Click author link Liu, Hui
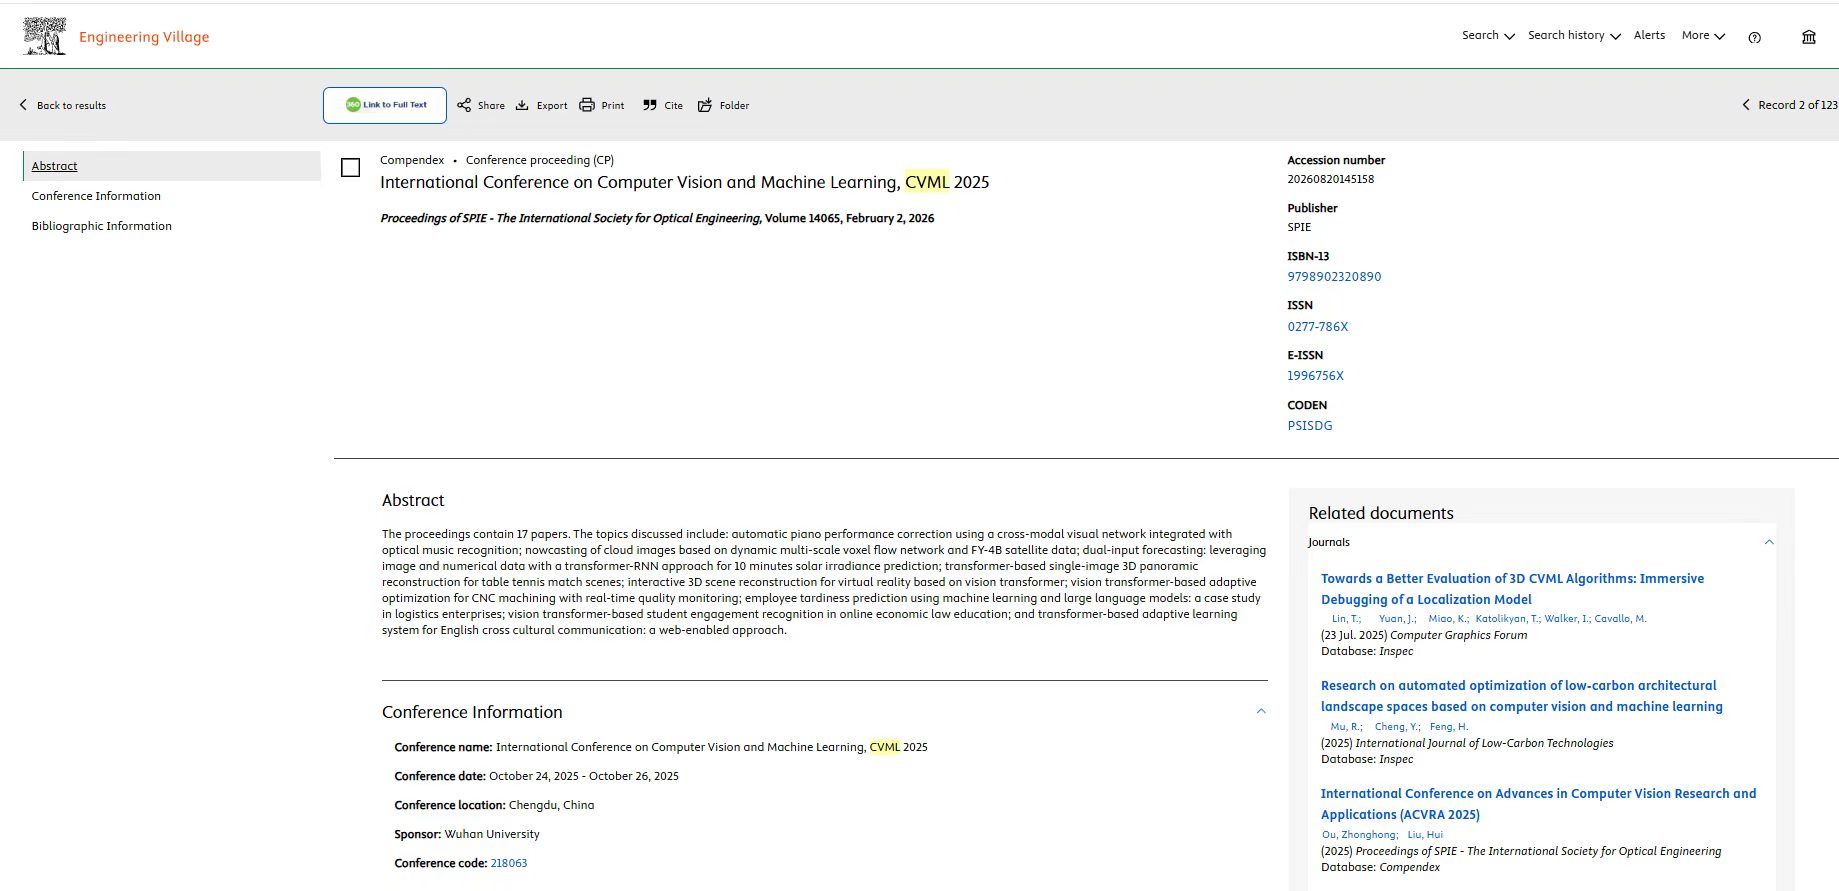Screen dimensions: 1839x891 [1425, 835]
